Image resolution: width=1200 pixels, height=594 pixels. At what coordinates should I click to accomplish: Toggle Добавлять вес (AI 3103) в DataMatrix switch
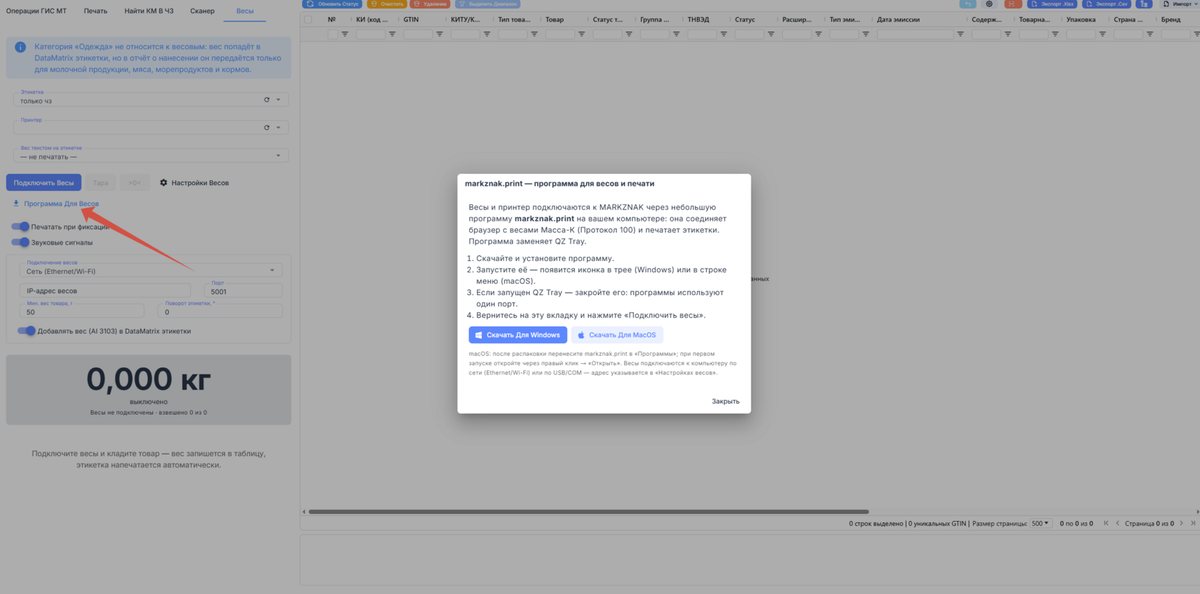point(26,331)
